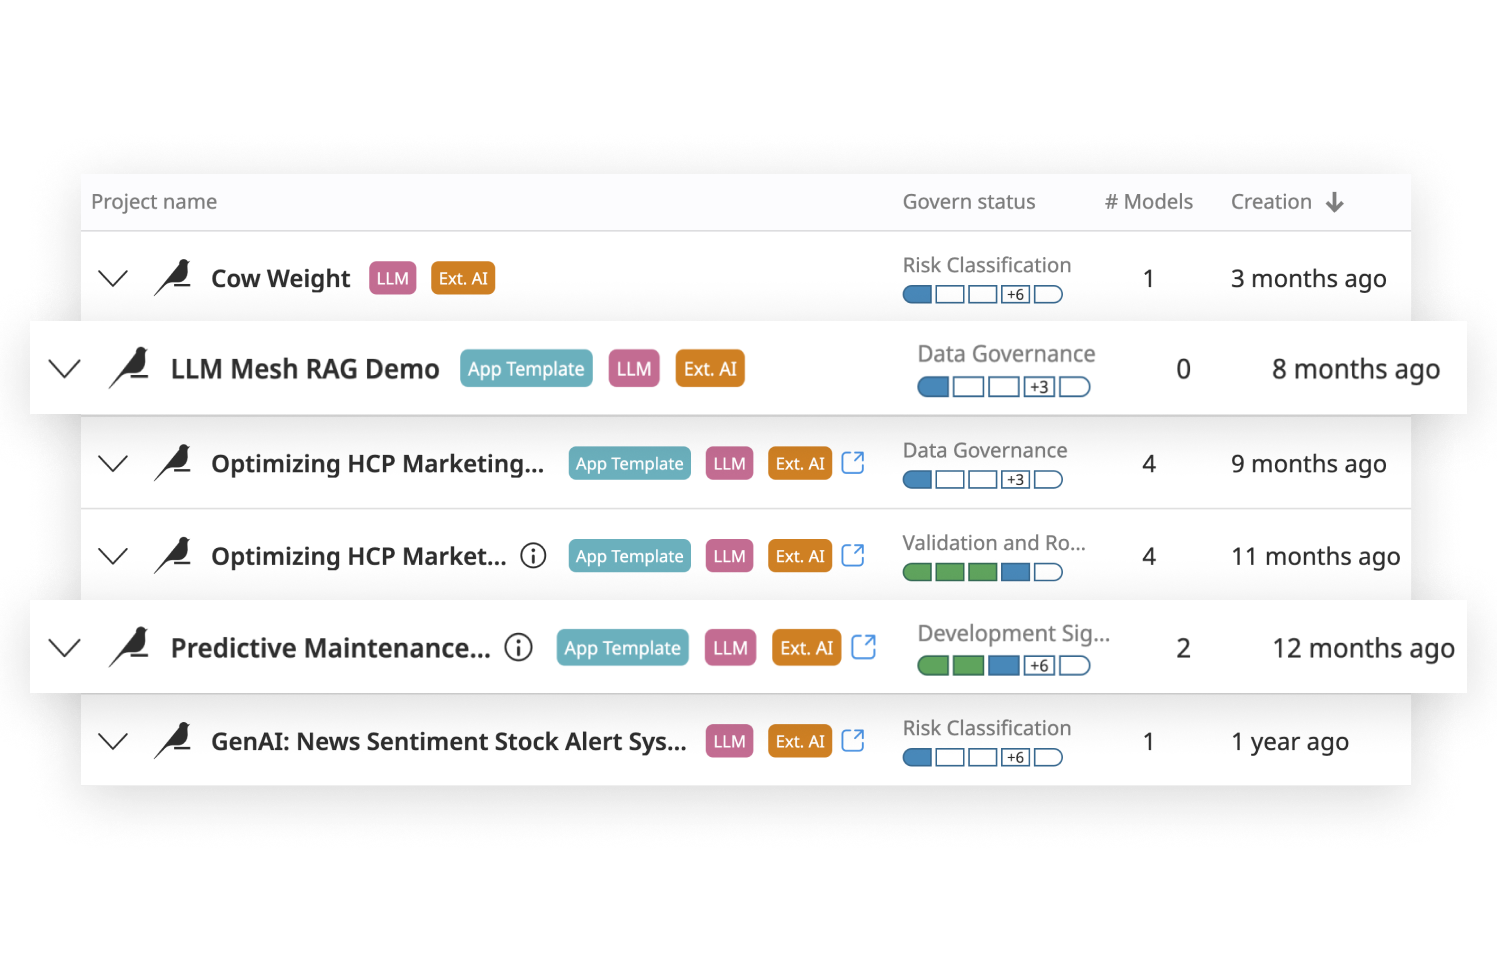This screenshot has height=960, width=1497.
Task: Expand the Predictive Maintenance project row
Action: click(65, 648)
